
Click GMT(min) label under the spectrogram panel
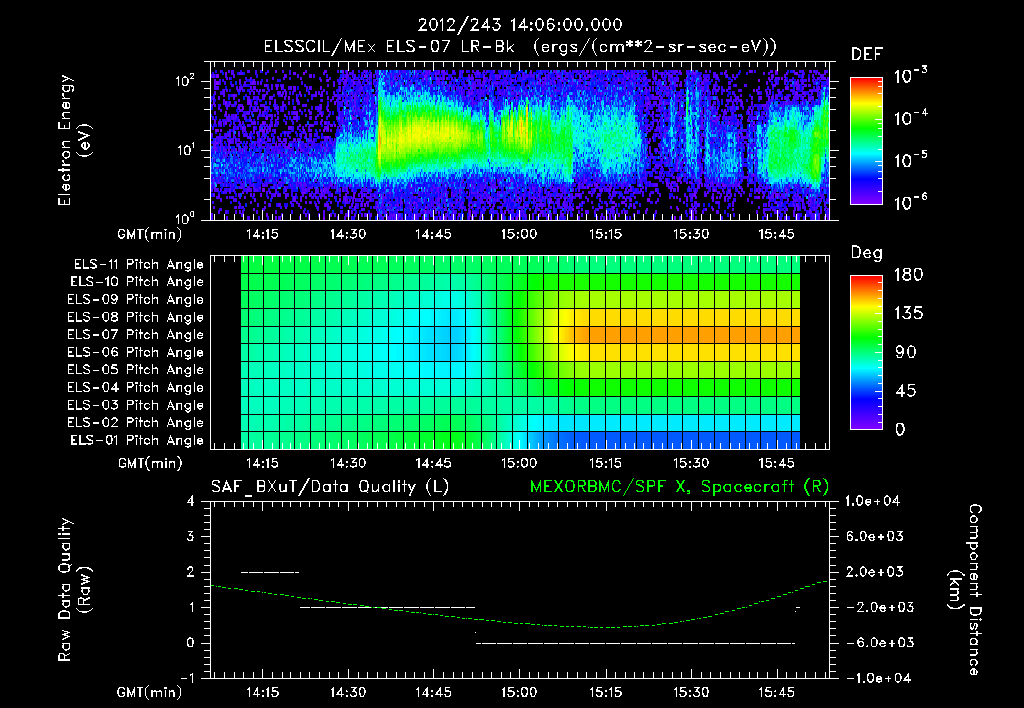click(x=149, y=234)
